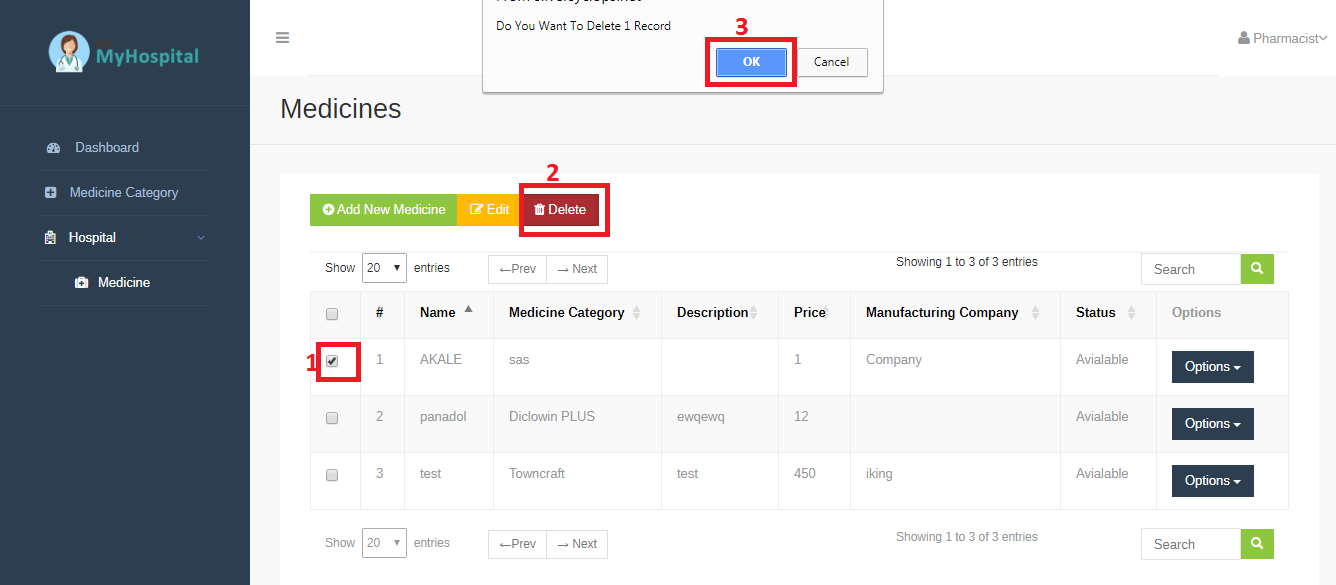Click the AKALE medicine name cell
This screenshot has width=1336, height=585.
pyautogui.click(x=449, y=367)
